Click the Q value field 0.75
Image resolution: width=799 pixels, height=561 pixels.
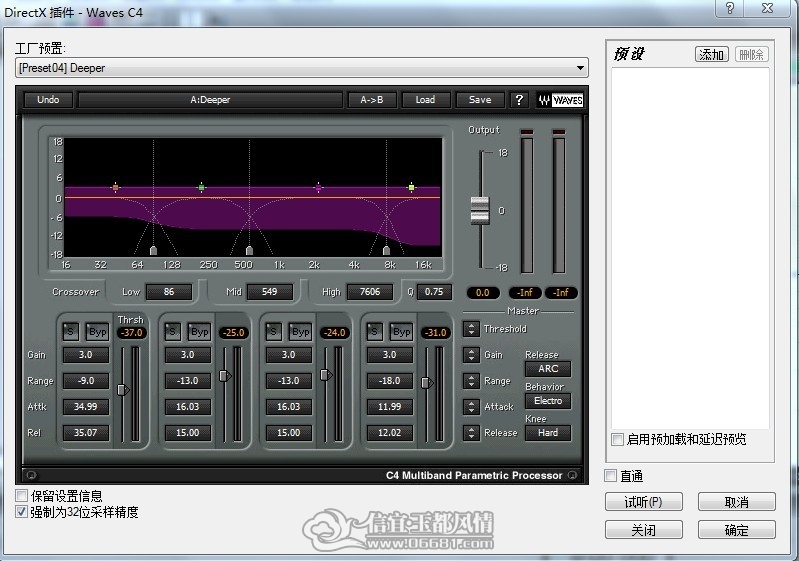click(x=434, y=292)
